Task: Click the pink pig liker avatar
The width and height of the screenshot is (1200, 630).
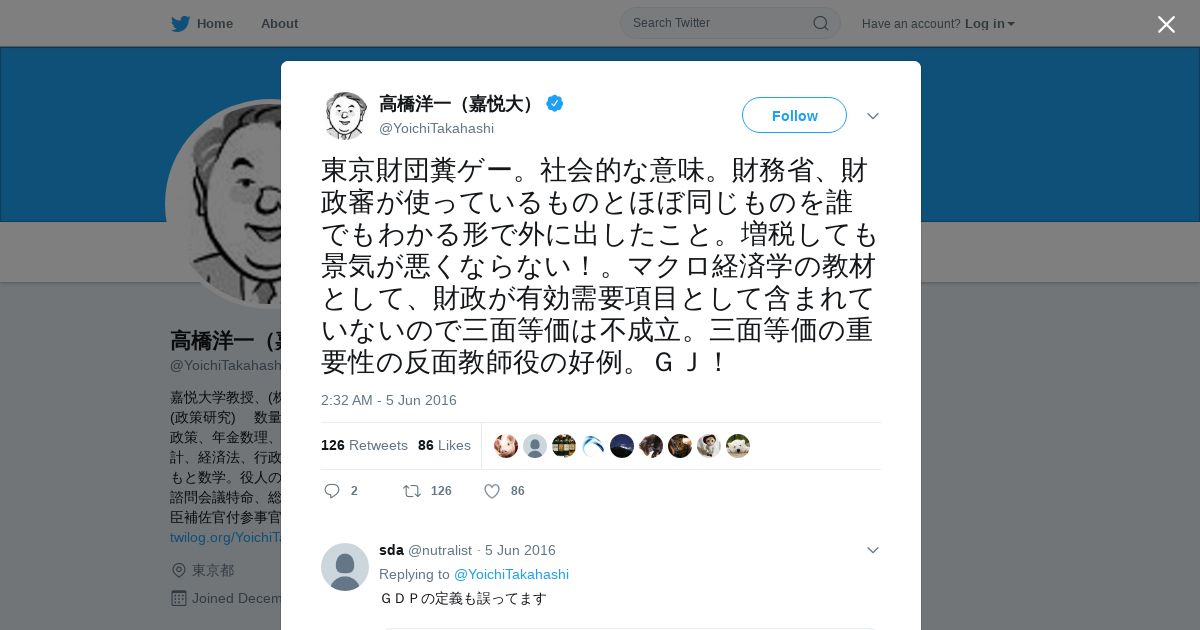Action: tap(506, 446)
